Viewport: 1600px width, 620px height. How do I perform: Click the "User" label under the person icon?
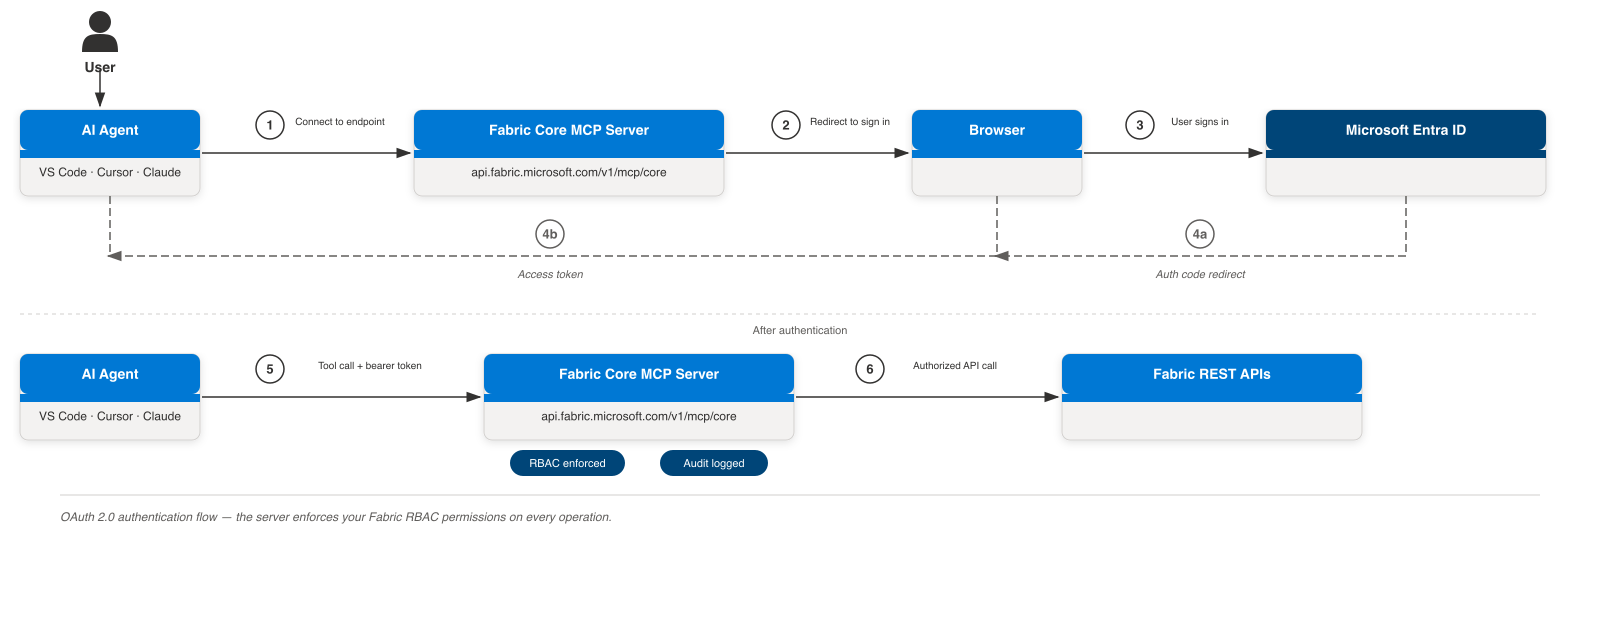coord(100,67)
